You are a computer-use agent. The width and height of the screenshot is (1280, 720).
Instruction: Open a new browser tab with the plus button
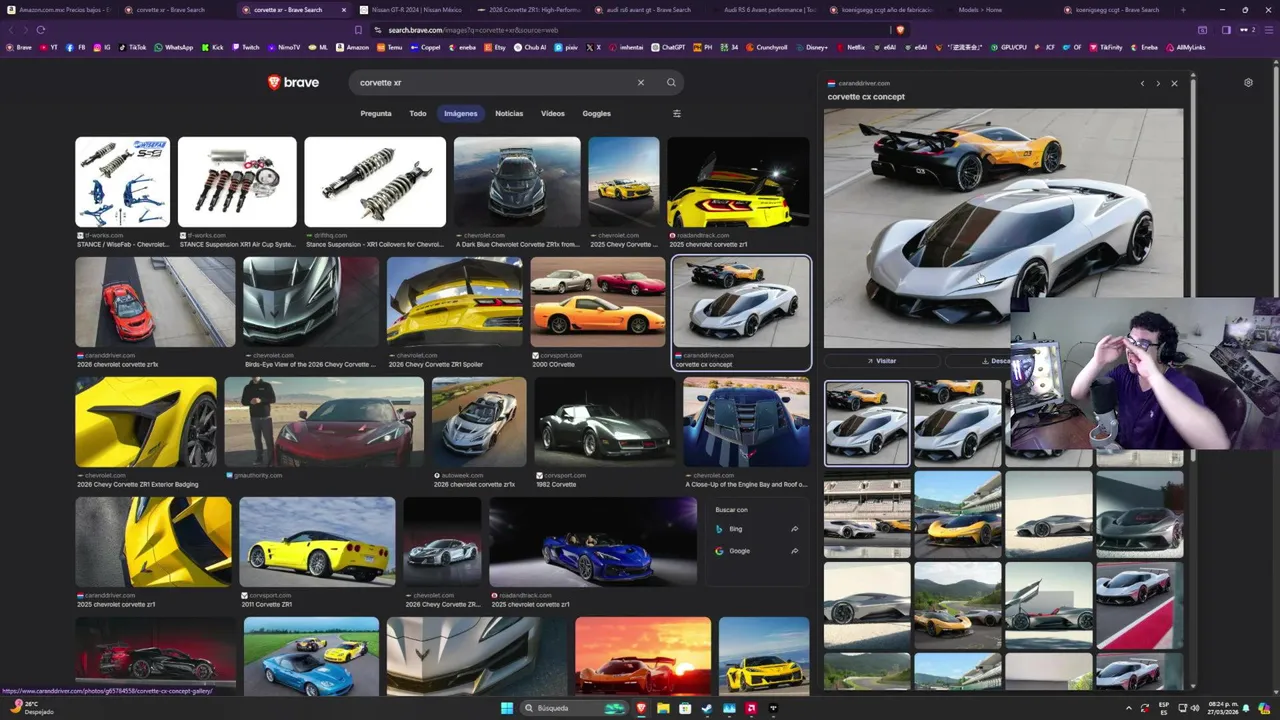(x=1183, y=10)
